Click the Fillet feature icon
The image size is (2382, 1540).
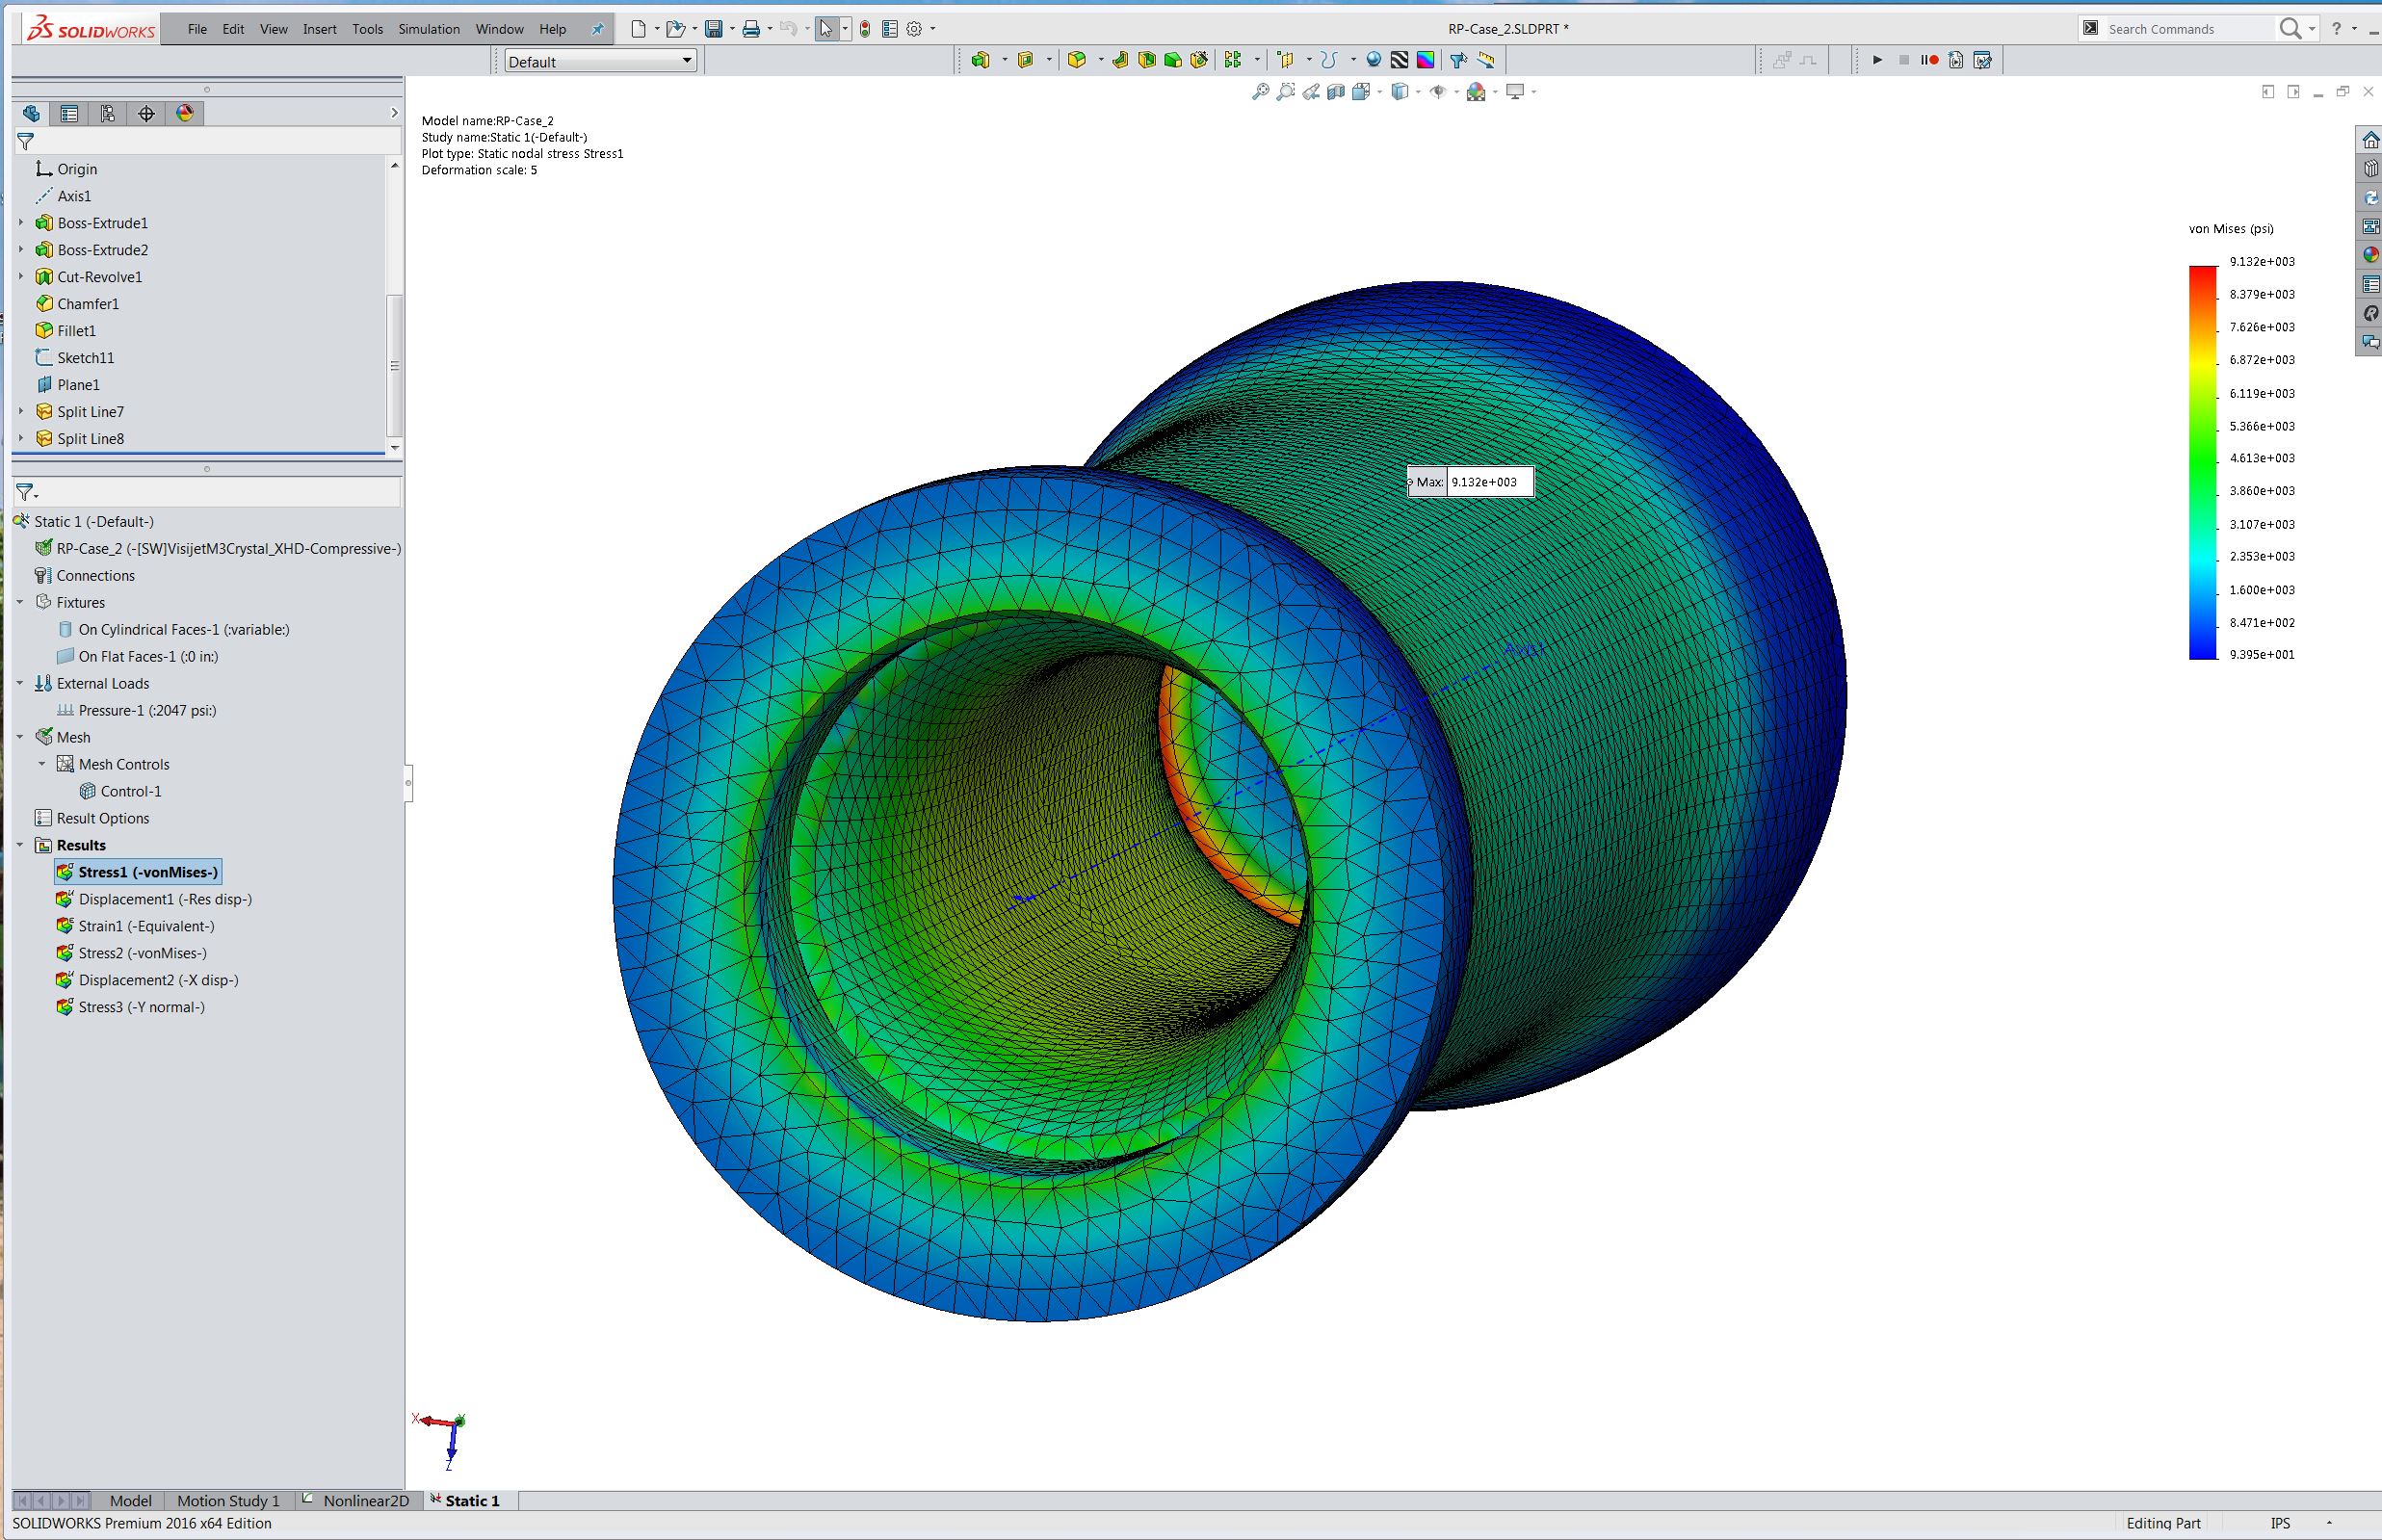click(1077, 60)
